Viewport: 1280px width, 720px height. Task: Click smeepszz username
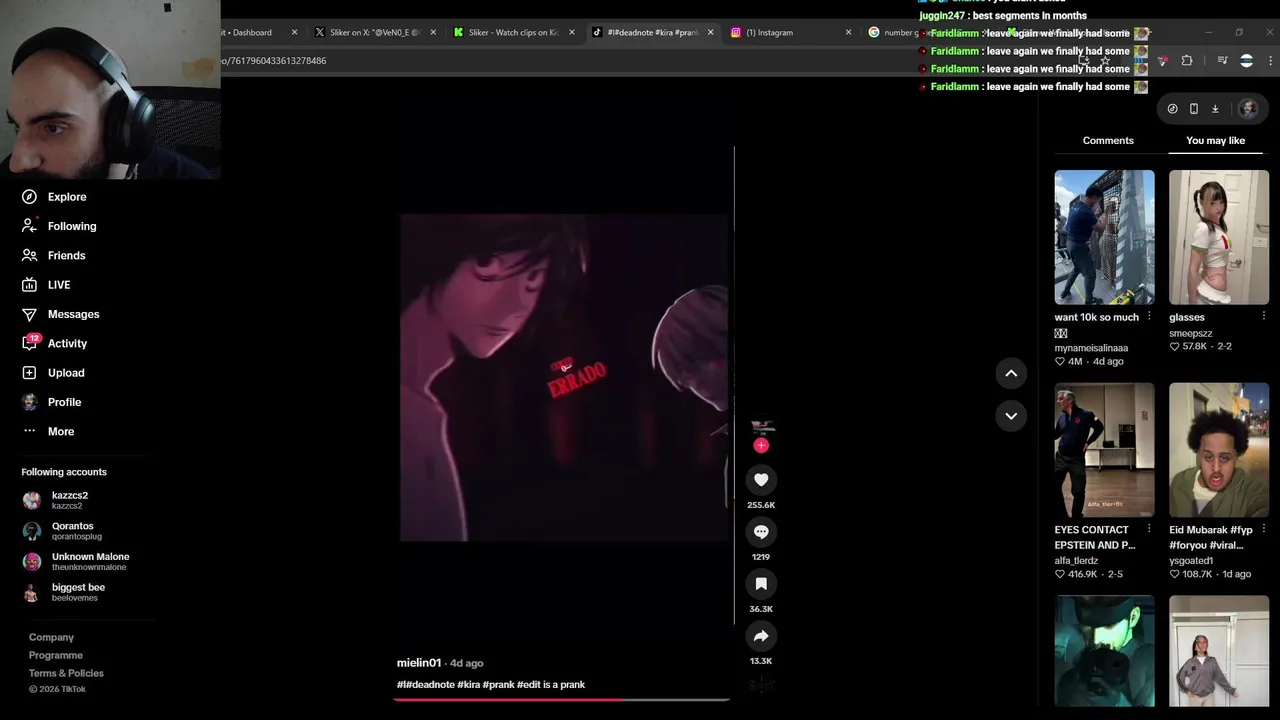click(x=1190, y=333)
